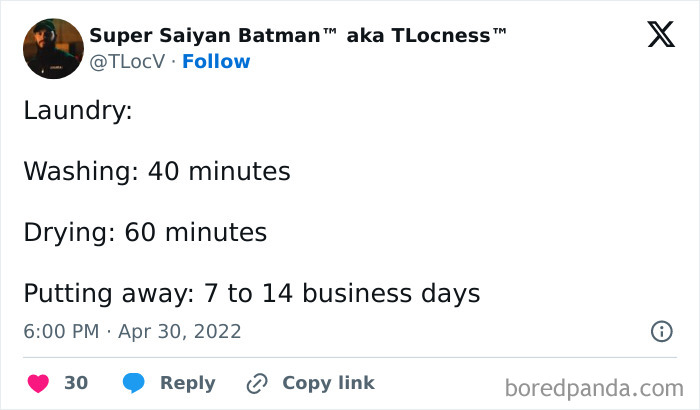Click the "Drying: 60 minutes" line

click(x=145, y=233)
